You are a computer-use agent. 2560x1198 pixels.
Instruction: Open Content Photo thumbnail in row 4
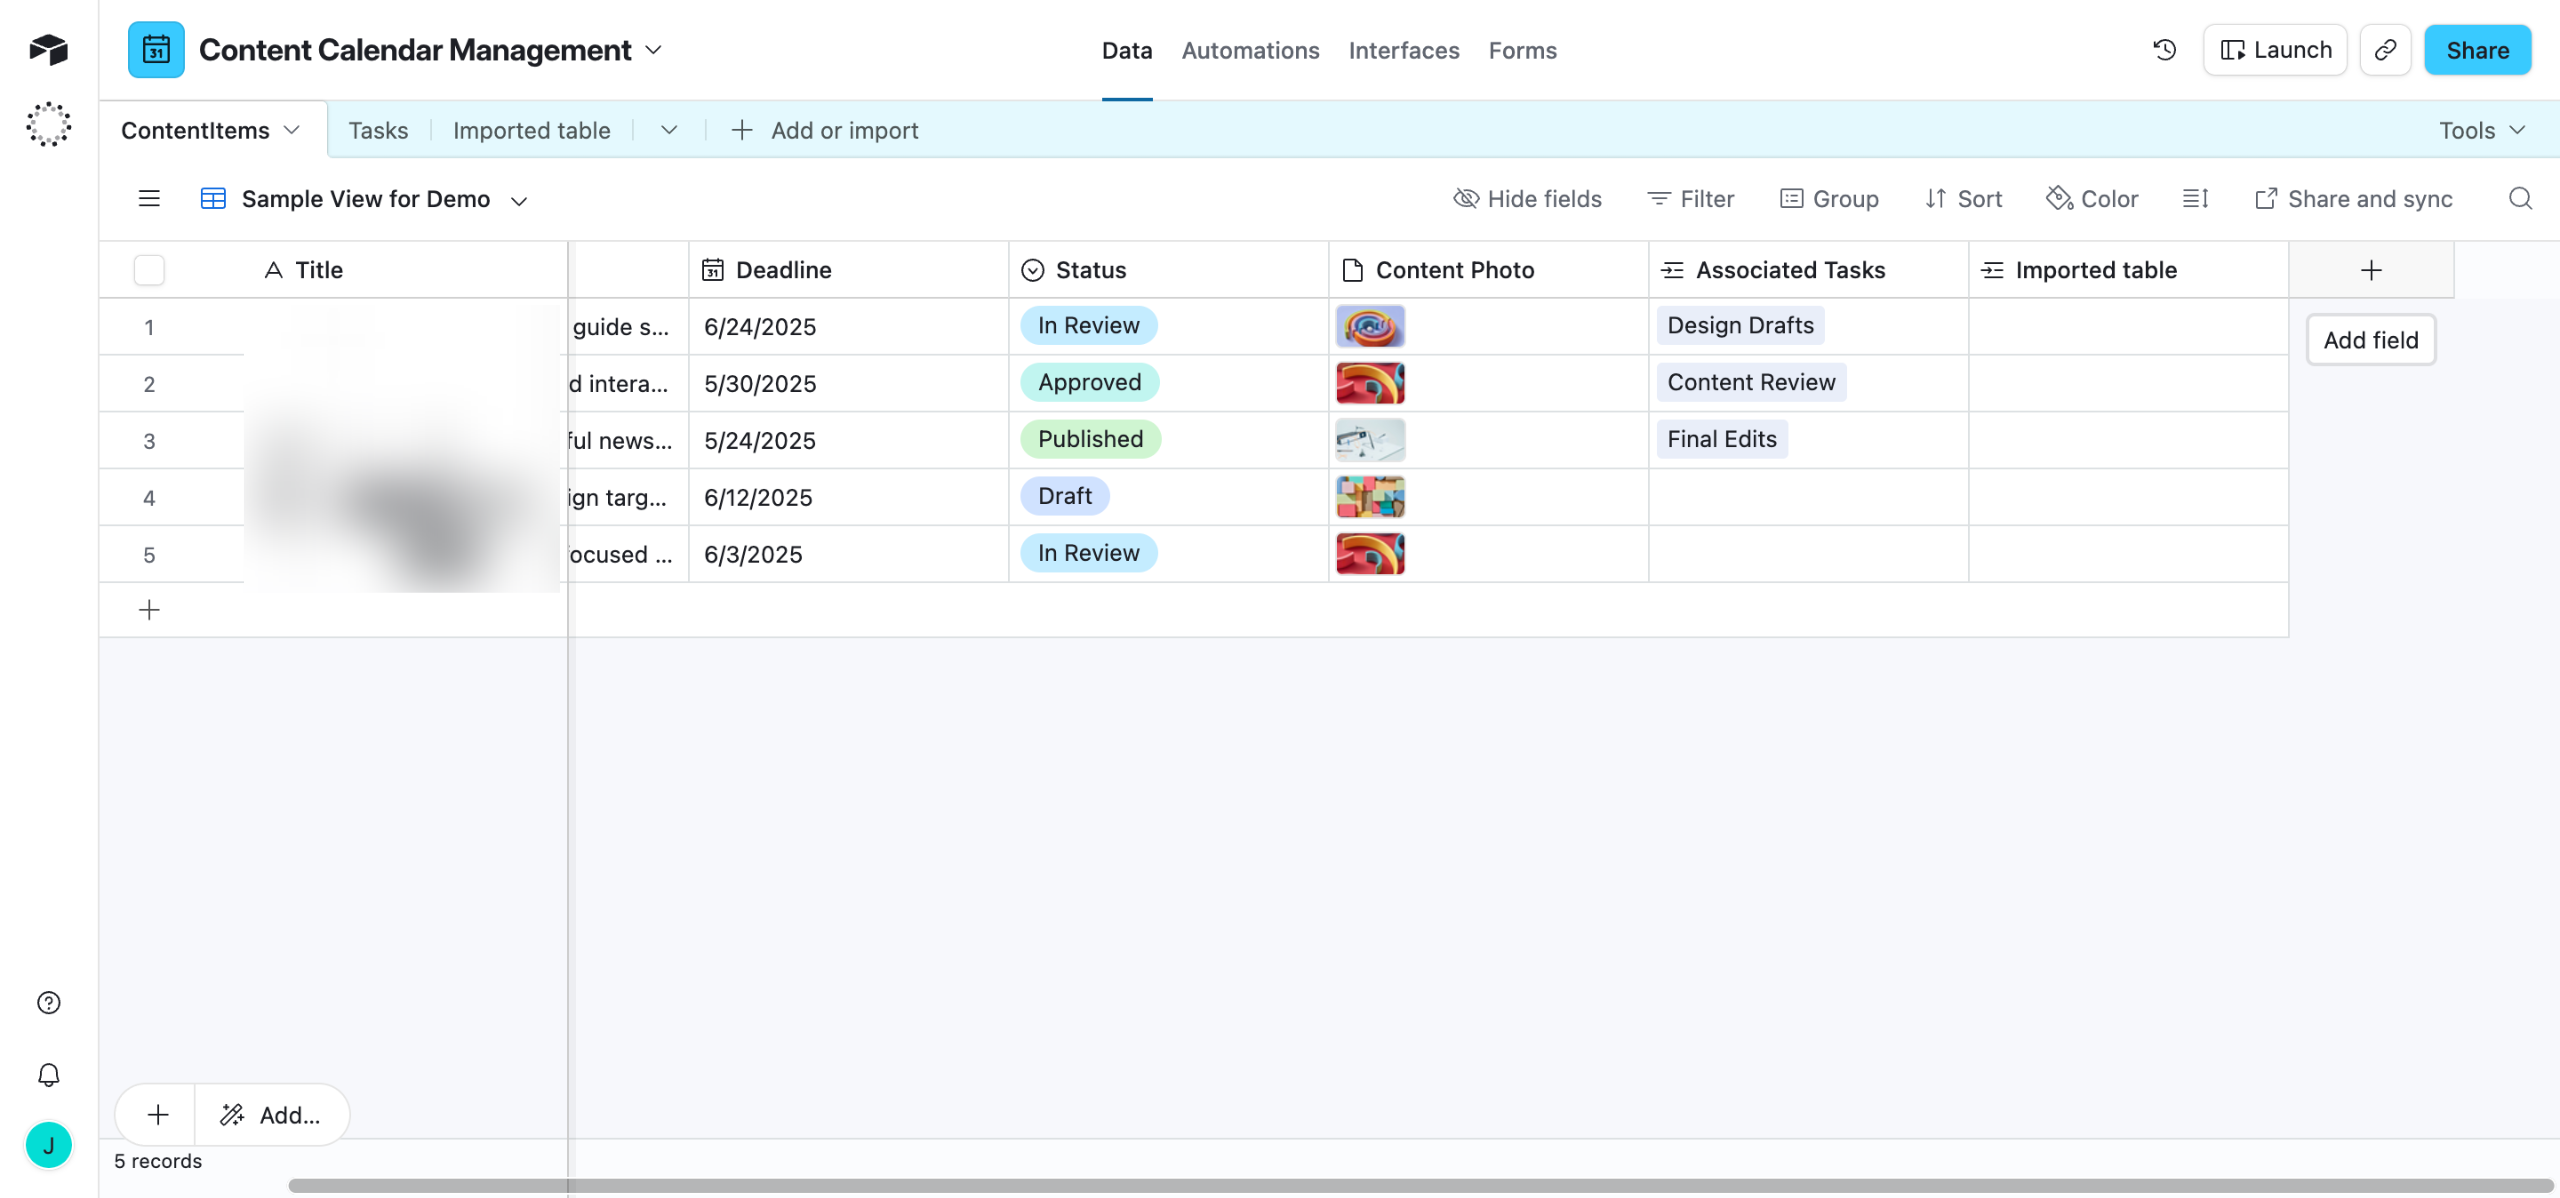coord(1370,497)
